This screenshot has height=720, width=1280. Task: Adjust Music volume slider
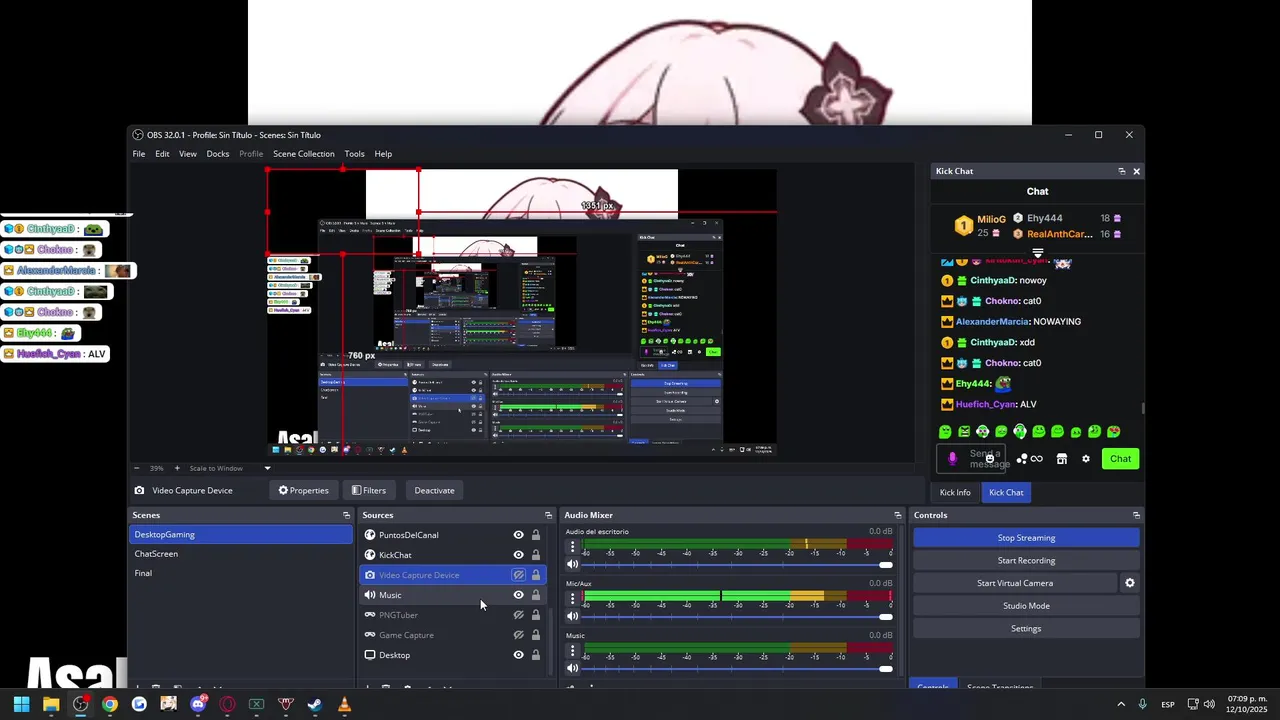[737, 668]
